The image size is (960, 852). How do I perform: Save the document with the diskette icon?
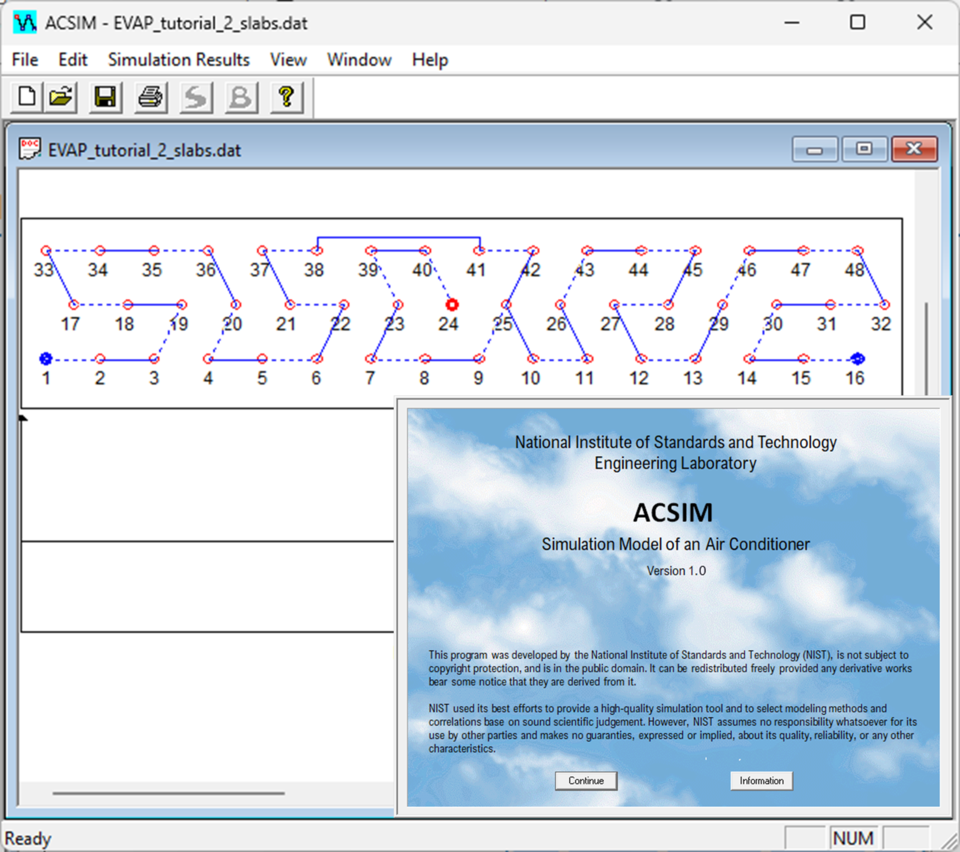coord(104,96)
